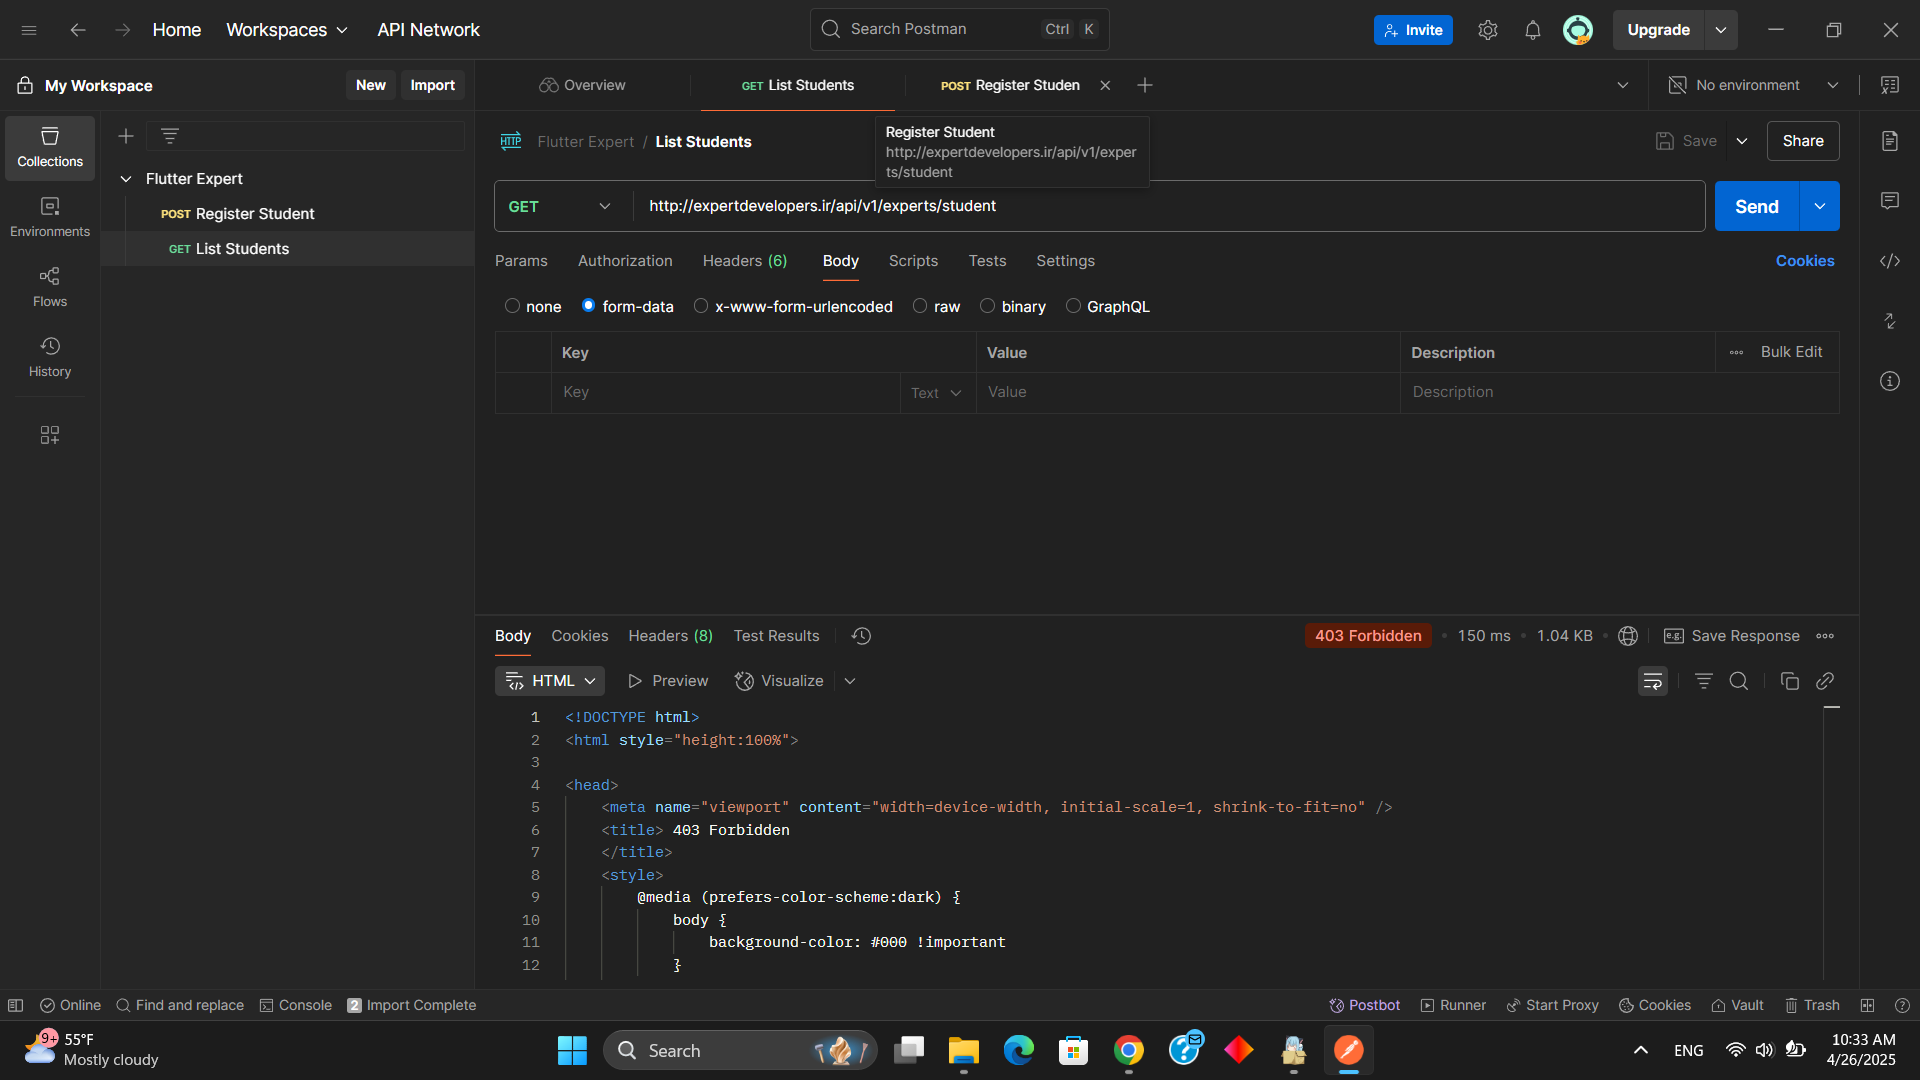This screenshot has width=1920, height=1080.
Task: Switch to the Scripts tab
Action: coord(913,261)
